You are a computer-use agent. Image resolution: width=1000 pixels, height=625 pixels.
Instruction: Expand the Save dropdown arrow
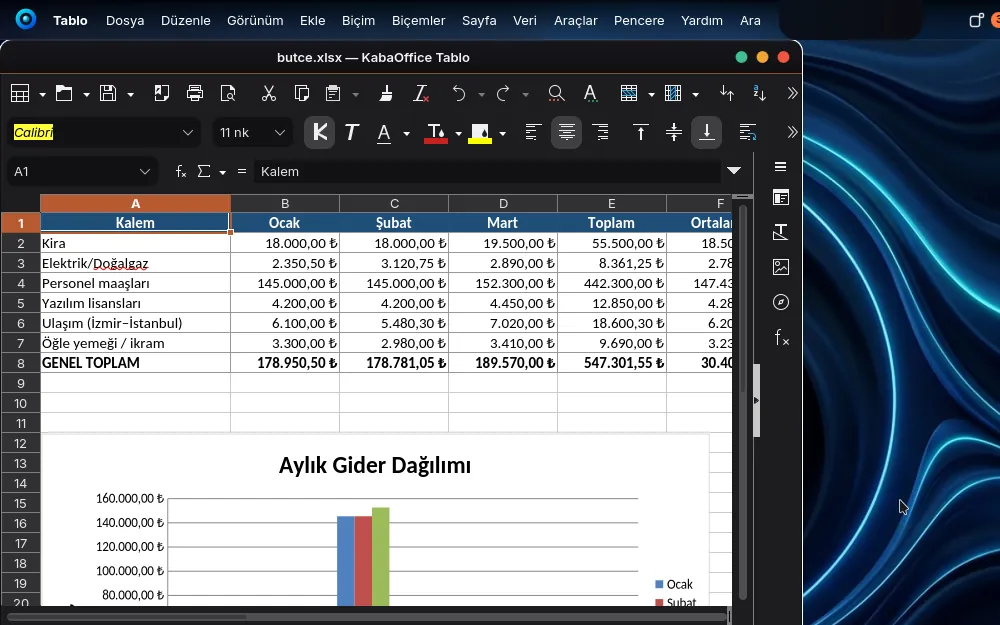[130, 94]
